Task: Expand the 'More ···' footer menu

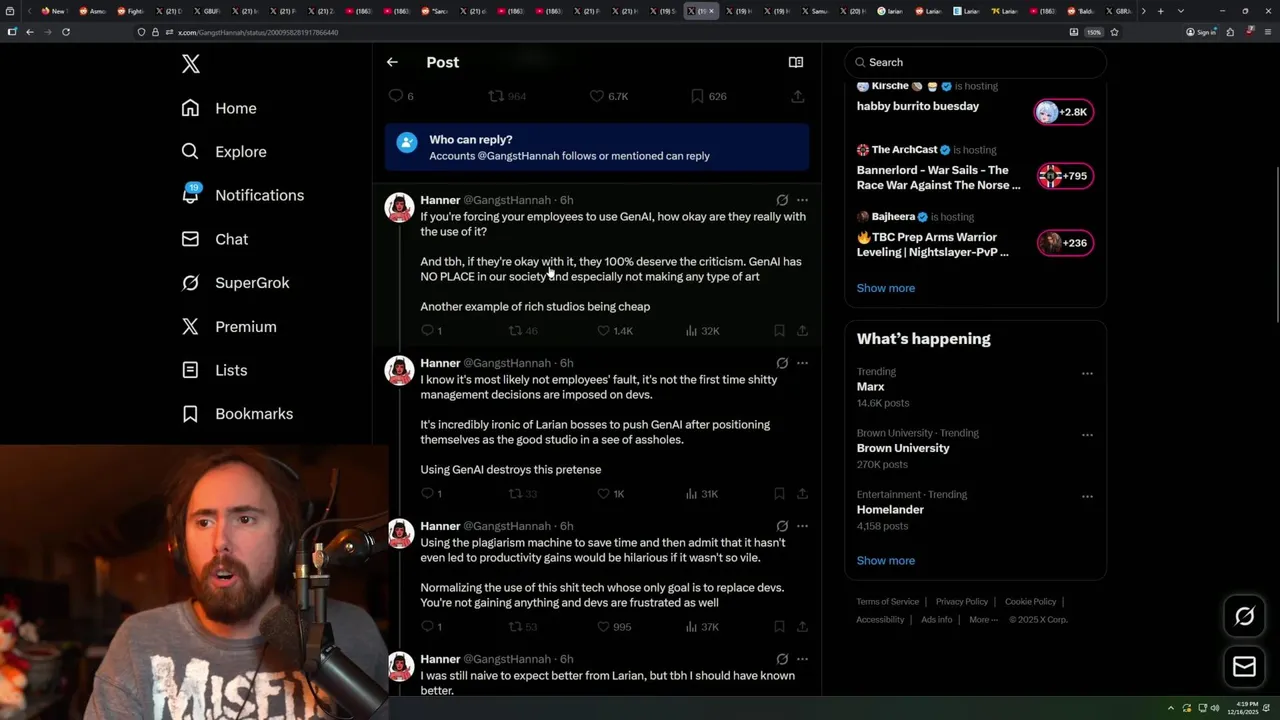Action: click(984, 620)
